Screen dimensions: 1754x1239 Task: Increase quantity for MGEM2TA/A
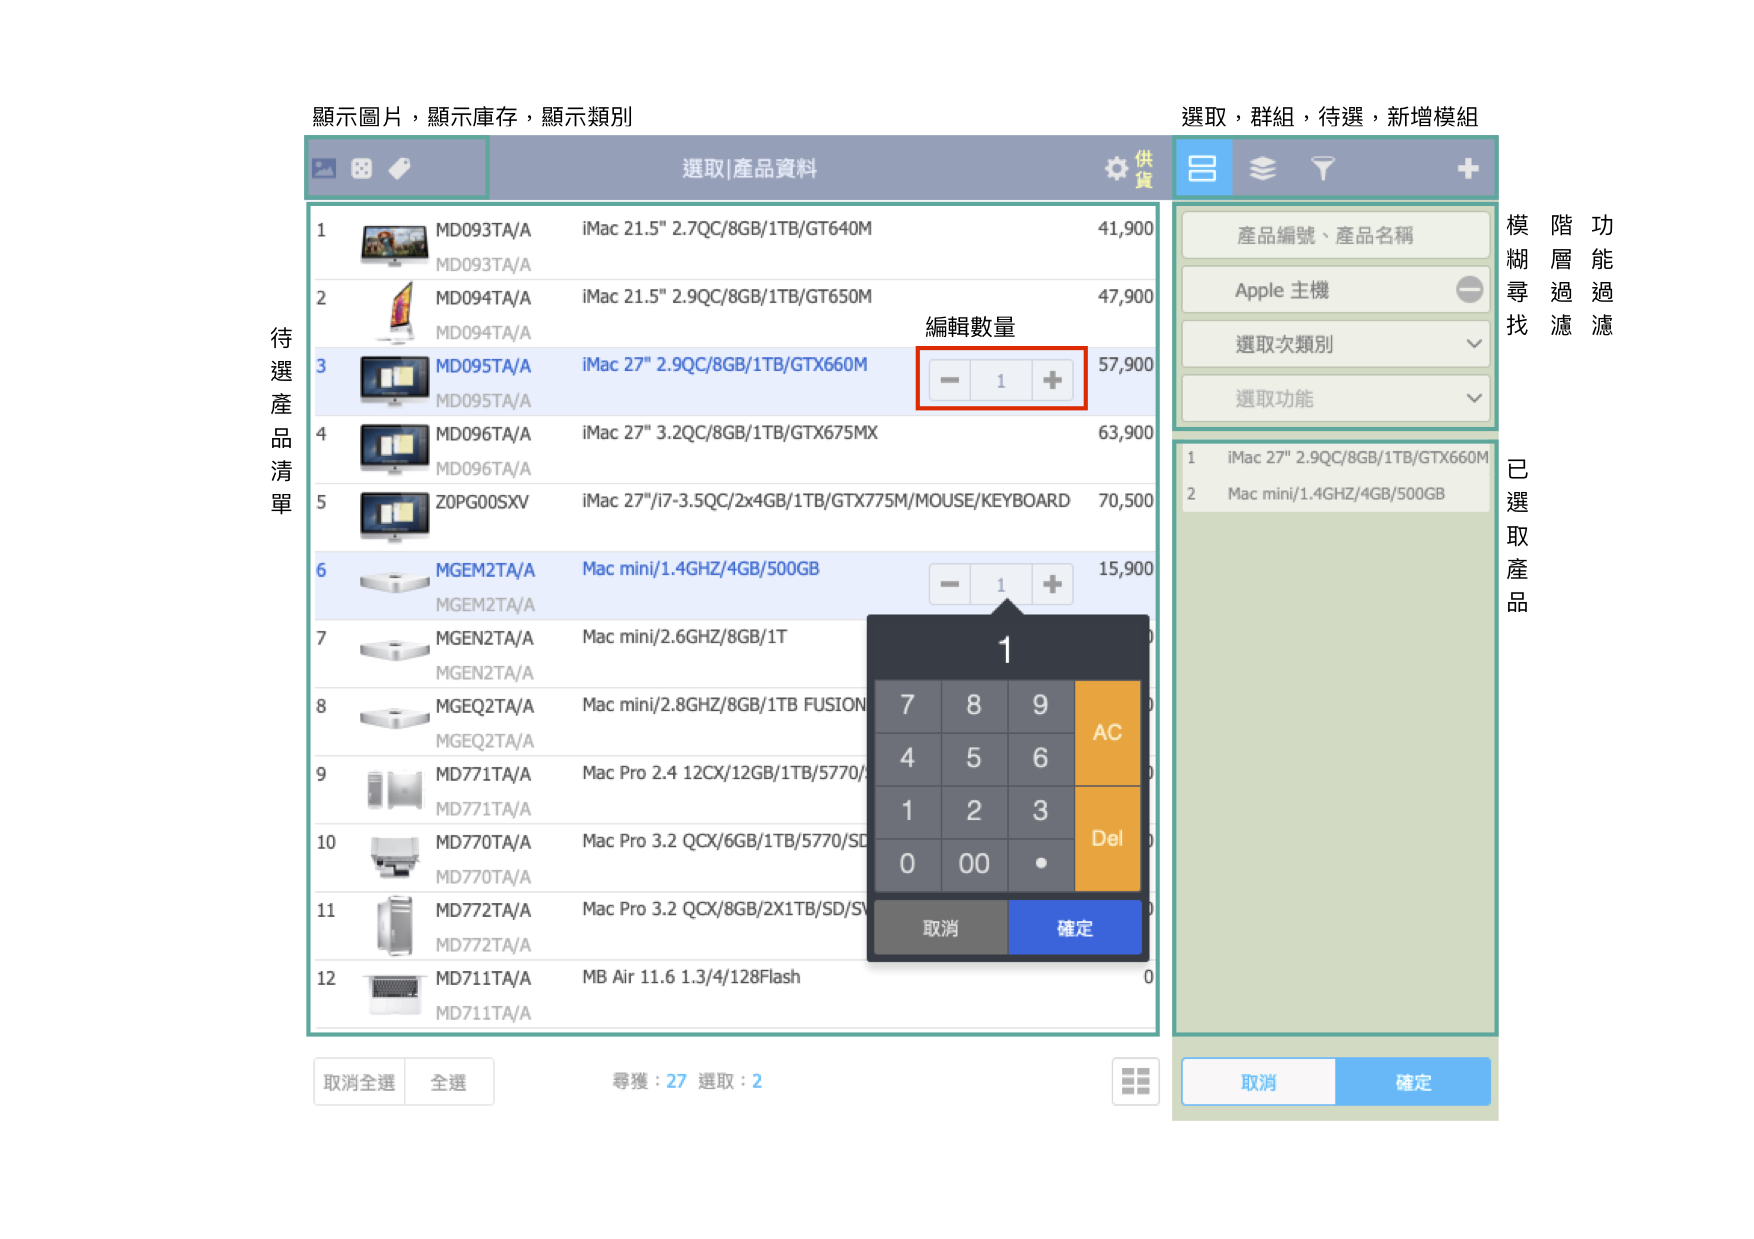pyautogui.click(x=1052, y=584)
